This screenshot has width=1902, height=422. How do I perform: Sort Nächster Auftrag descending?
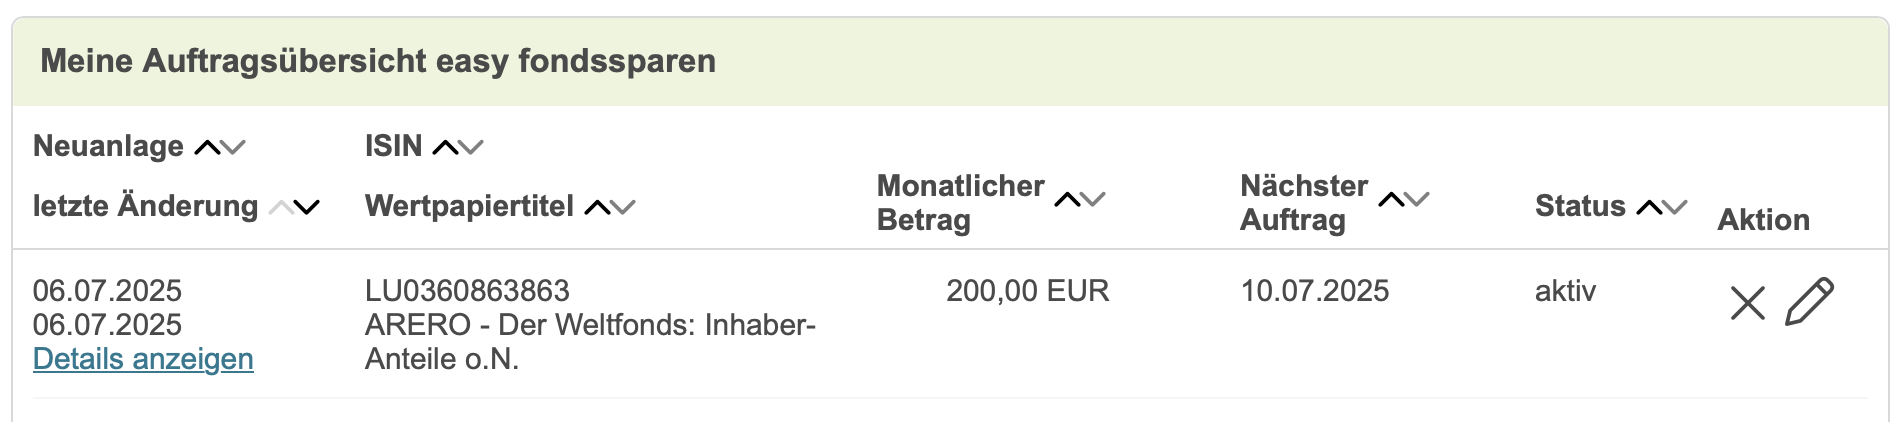(x=1418, y=200)
